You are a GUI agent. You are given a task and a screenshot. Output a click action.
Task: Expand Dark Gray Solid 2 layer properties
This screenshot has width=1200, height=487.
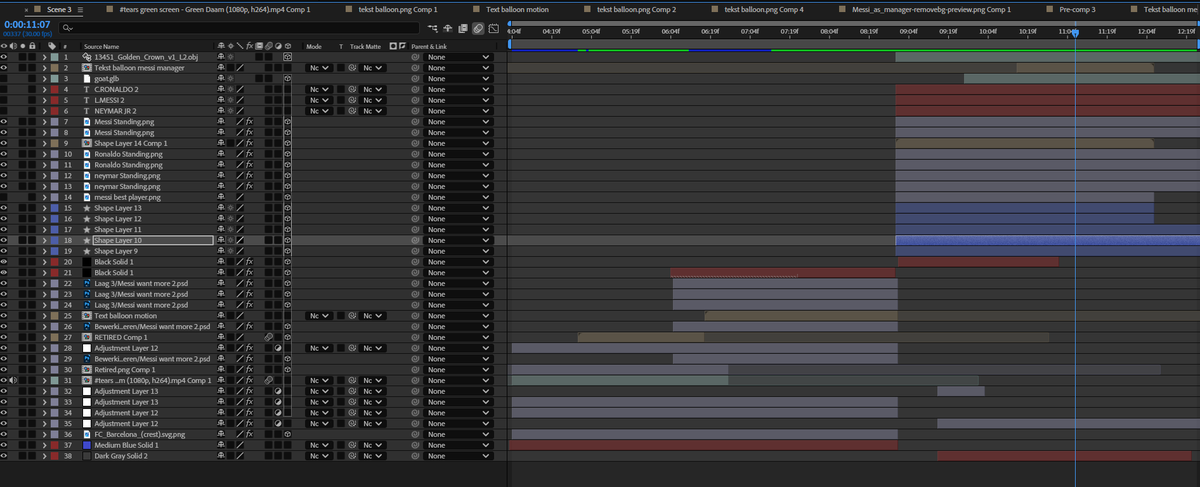(44, 456)
